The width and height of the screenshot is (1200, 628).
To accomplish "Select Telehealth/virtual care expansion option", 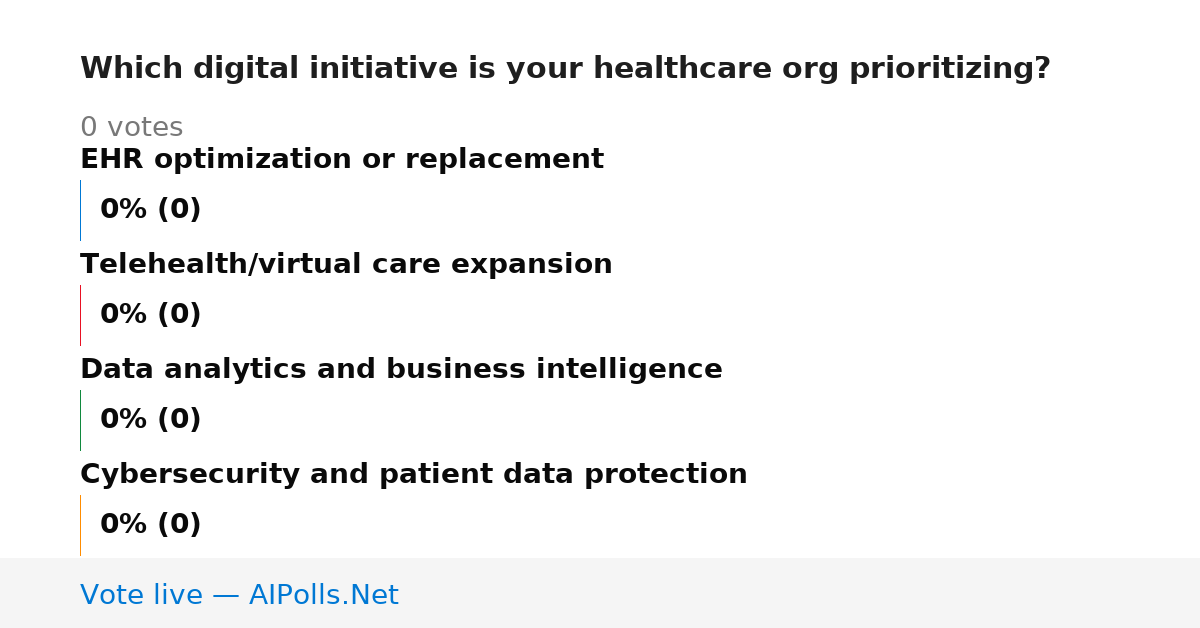I will [346, 265].
